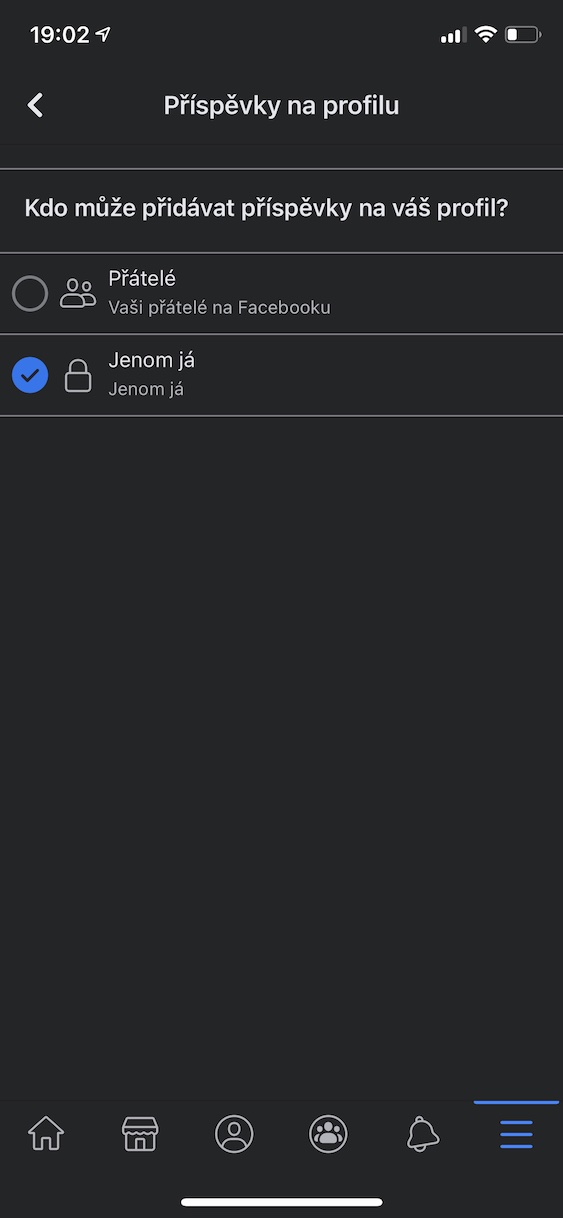Viewport: 563px width, 1218px height.
Task: Tap the 'Kdo může přidávat příspěvky' heading
Action: point(266,209)
